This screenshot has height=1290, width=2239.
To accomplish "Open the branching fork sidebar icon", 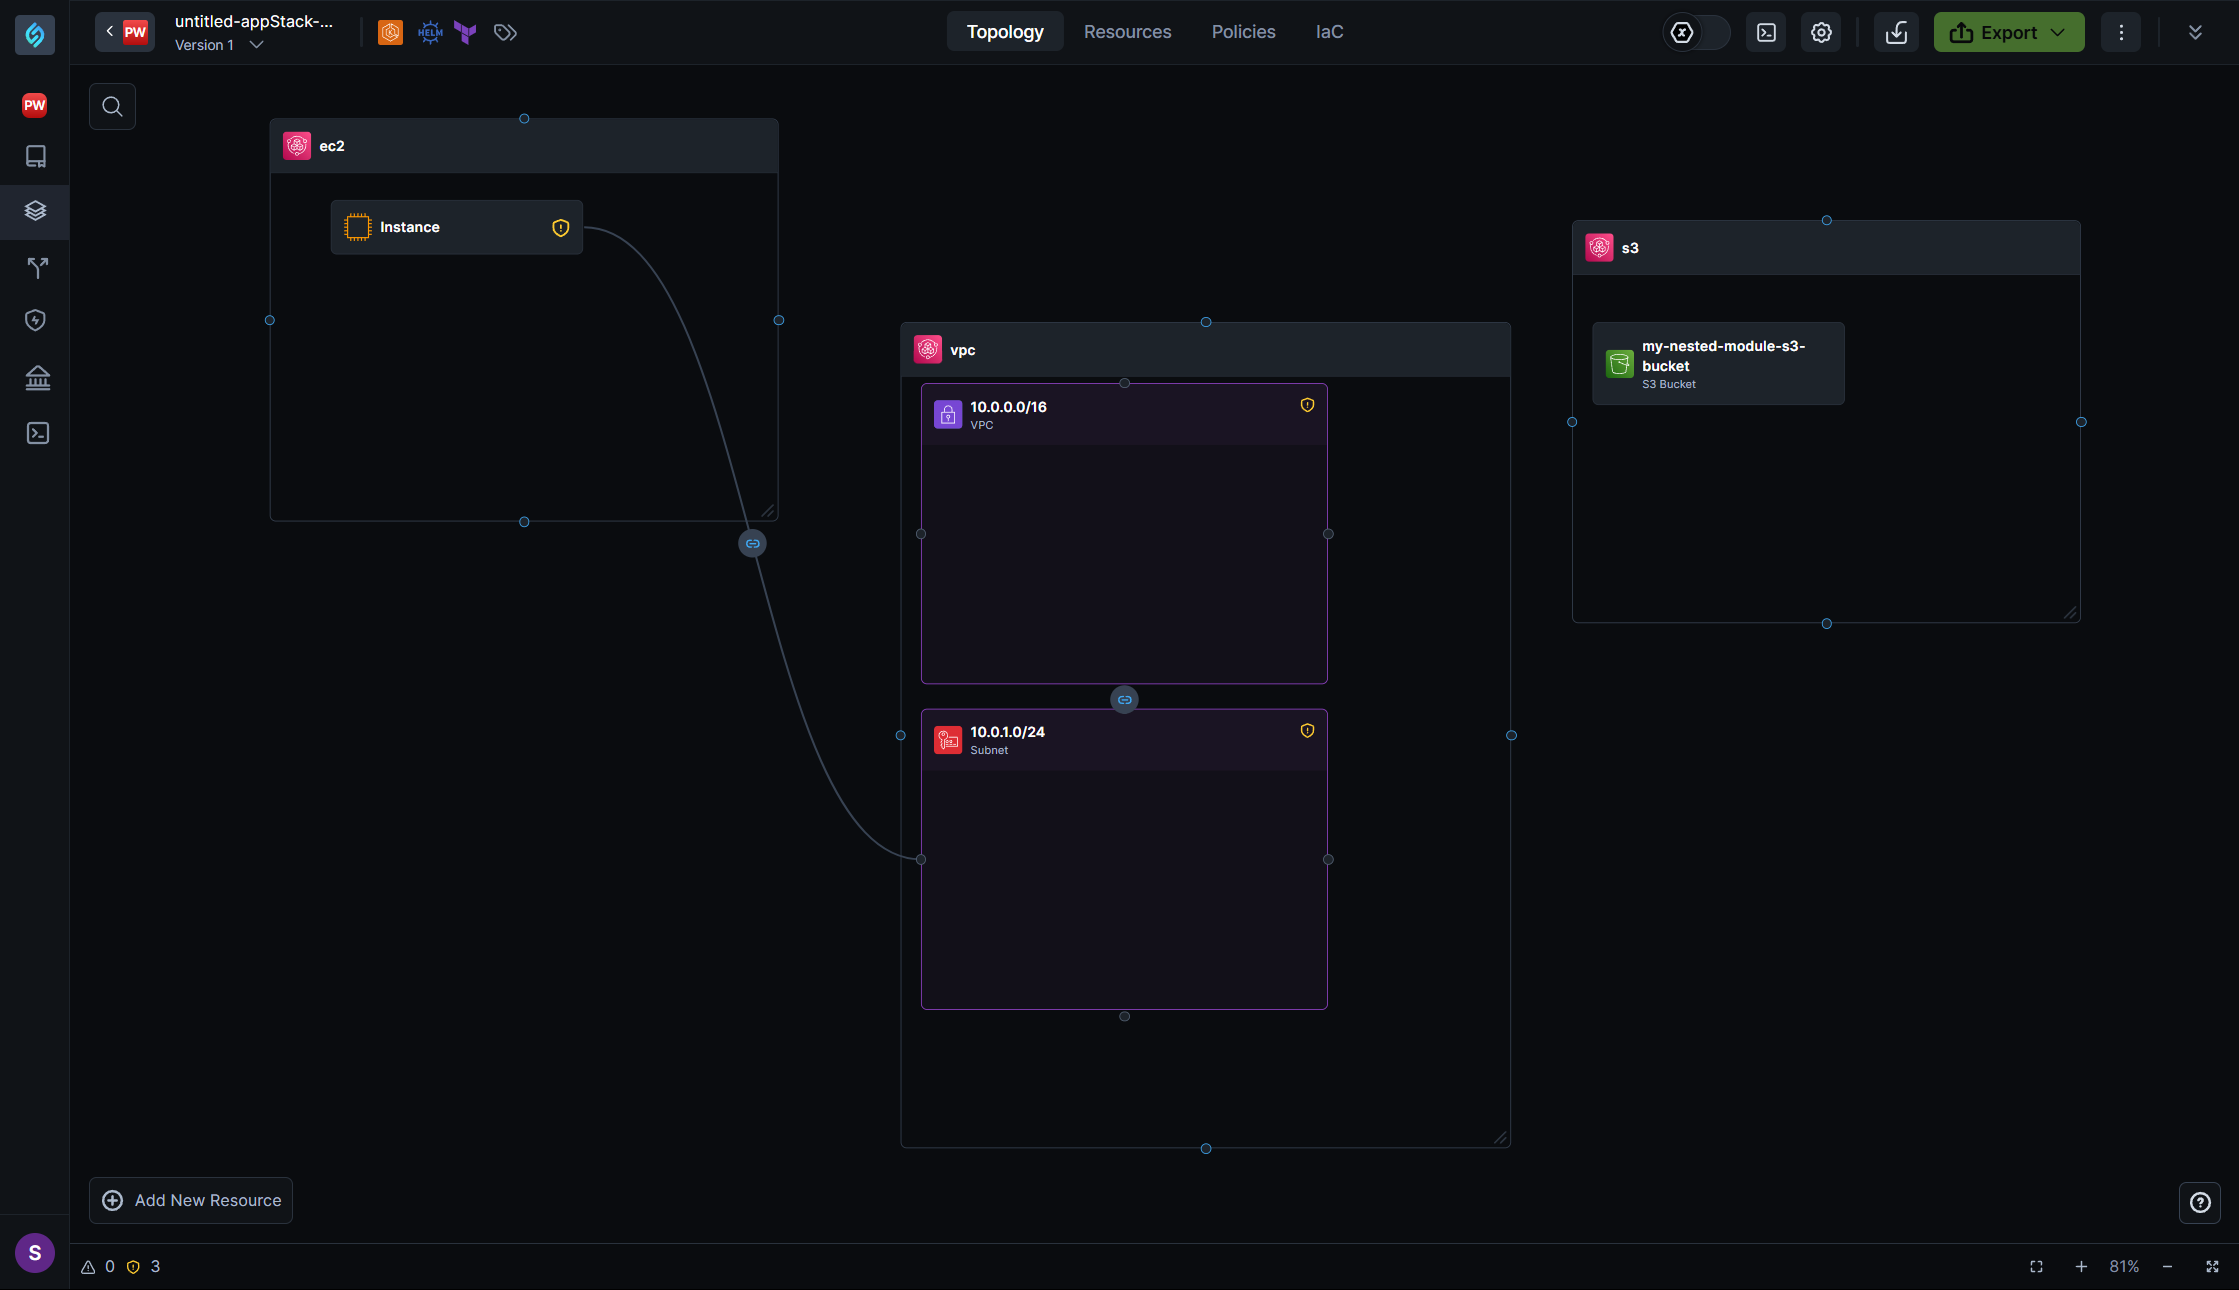I will click(x=37, y=267).
